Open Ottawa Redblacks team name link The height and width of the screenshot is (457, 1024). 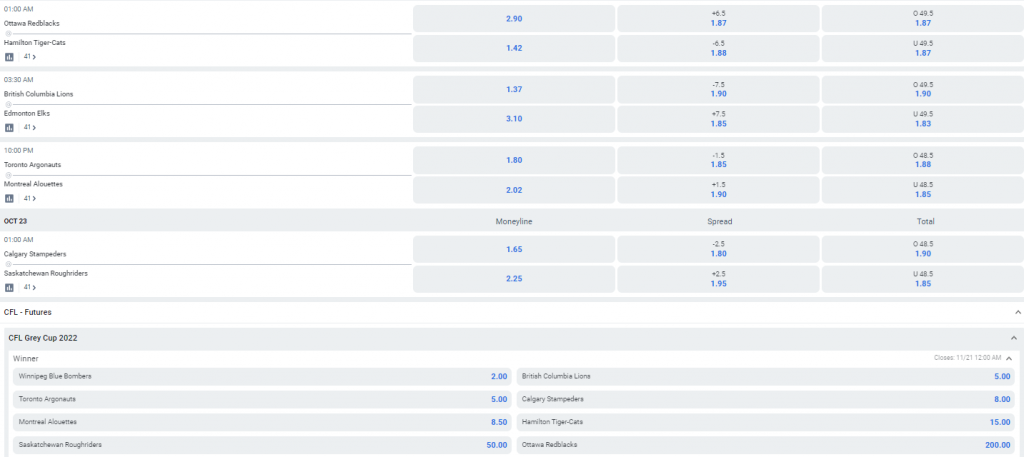click(31, 24)
